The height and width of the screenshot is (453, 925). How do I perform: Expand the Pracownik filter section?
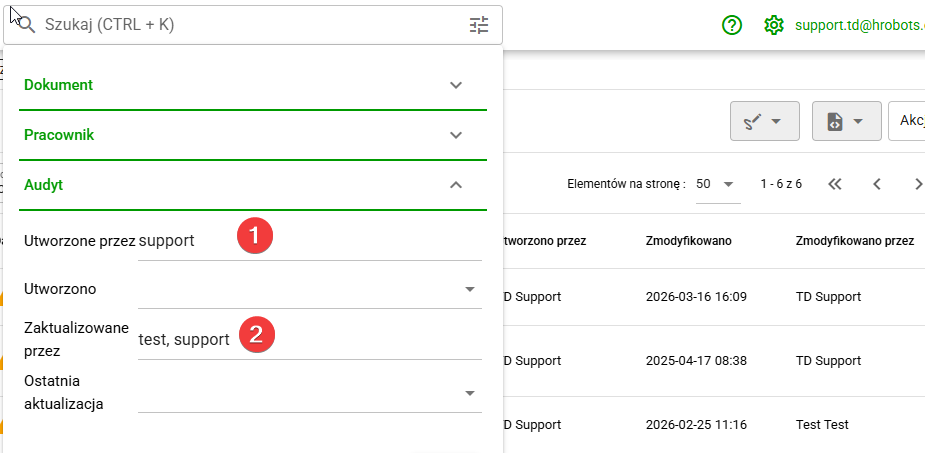(252, 135)
